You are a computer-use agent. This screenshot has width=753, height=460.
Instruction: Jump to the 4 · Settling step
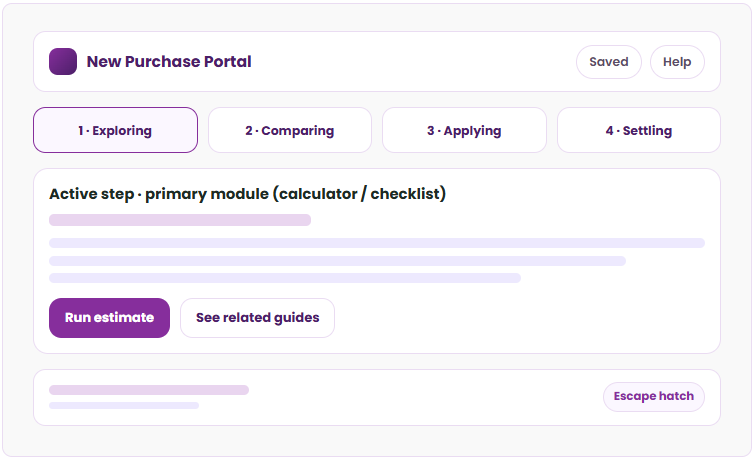tap(639, 130)
